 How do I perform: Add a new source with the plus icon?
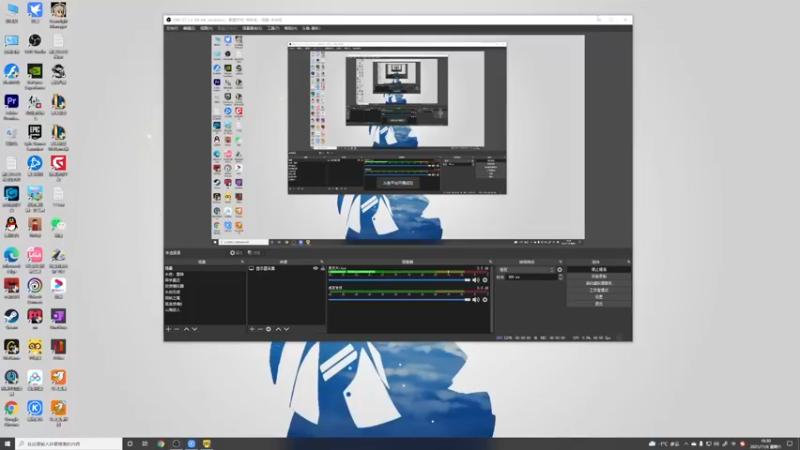(252, 329)
